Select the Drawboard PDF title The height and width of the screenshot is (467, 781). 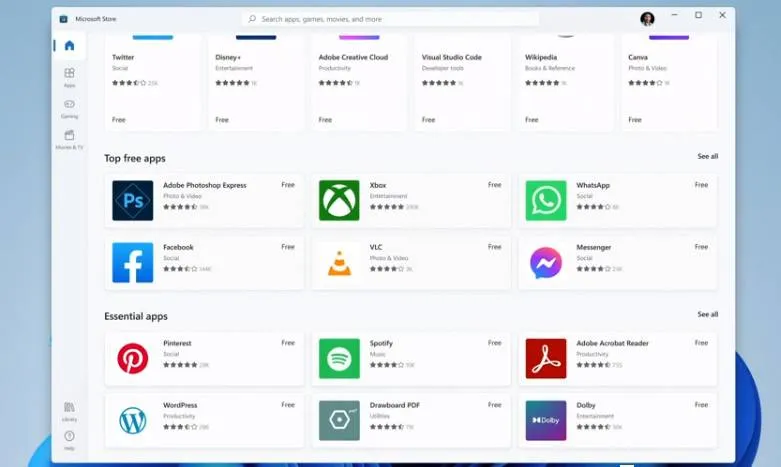point(394,405)
